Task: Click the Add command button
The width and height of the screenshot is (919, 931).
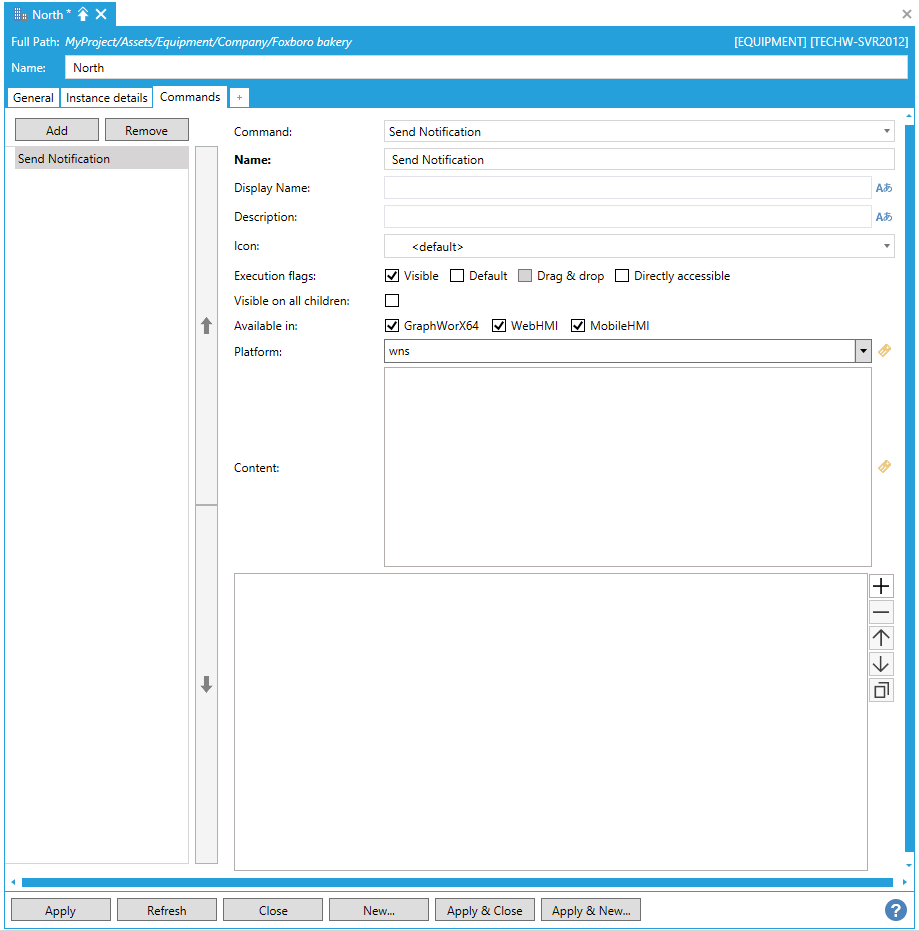Action: pos(57,131)
